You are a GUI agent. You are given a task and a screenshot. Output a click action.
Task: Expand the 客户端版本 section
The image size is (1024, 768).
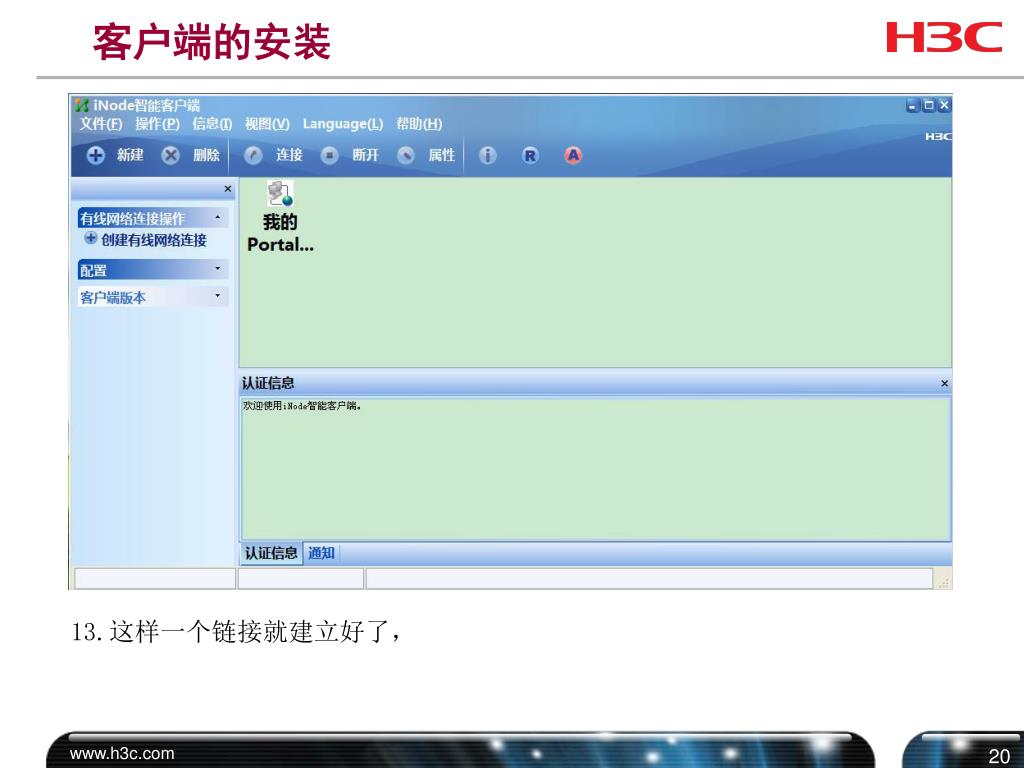[x=217, y=296]
